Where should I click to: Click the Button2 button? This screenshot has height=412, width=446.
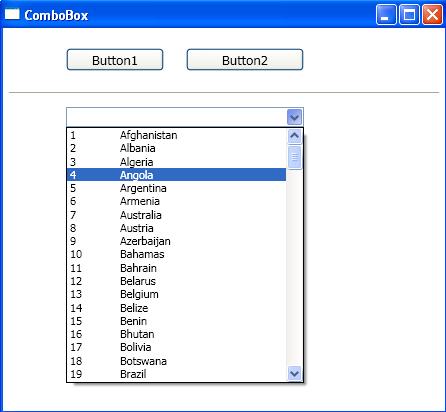tap(245, 60)
